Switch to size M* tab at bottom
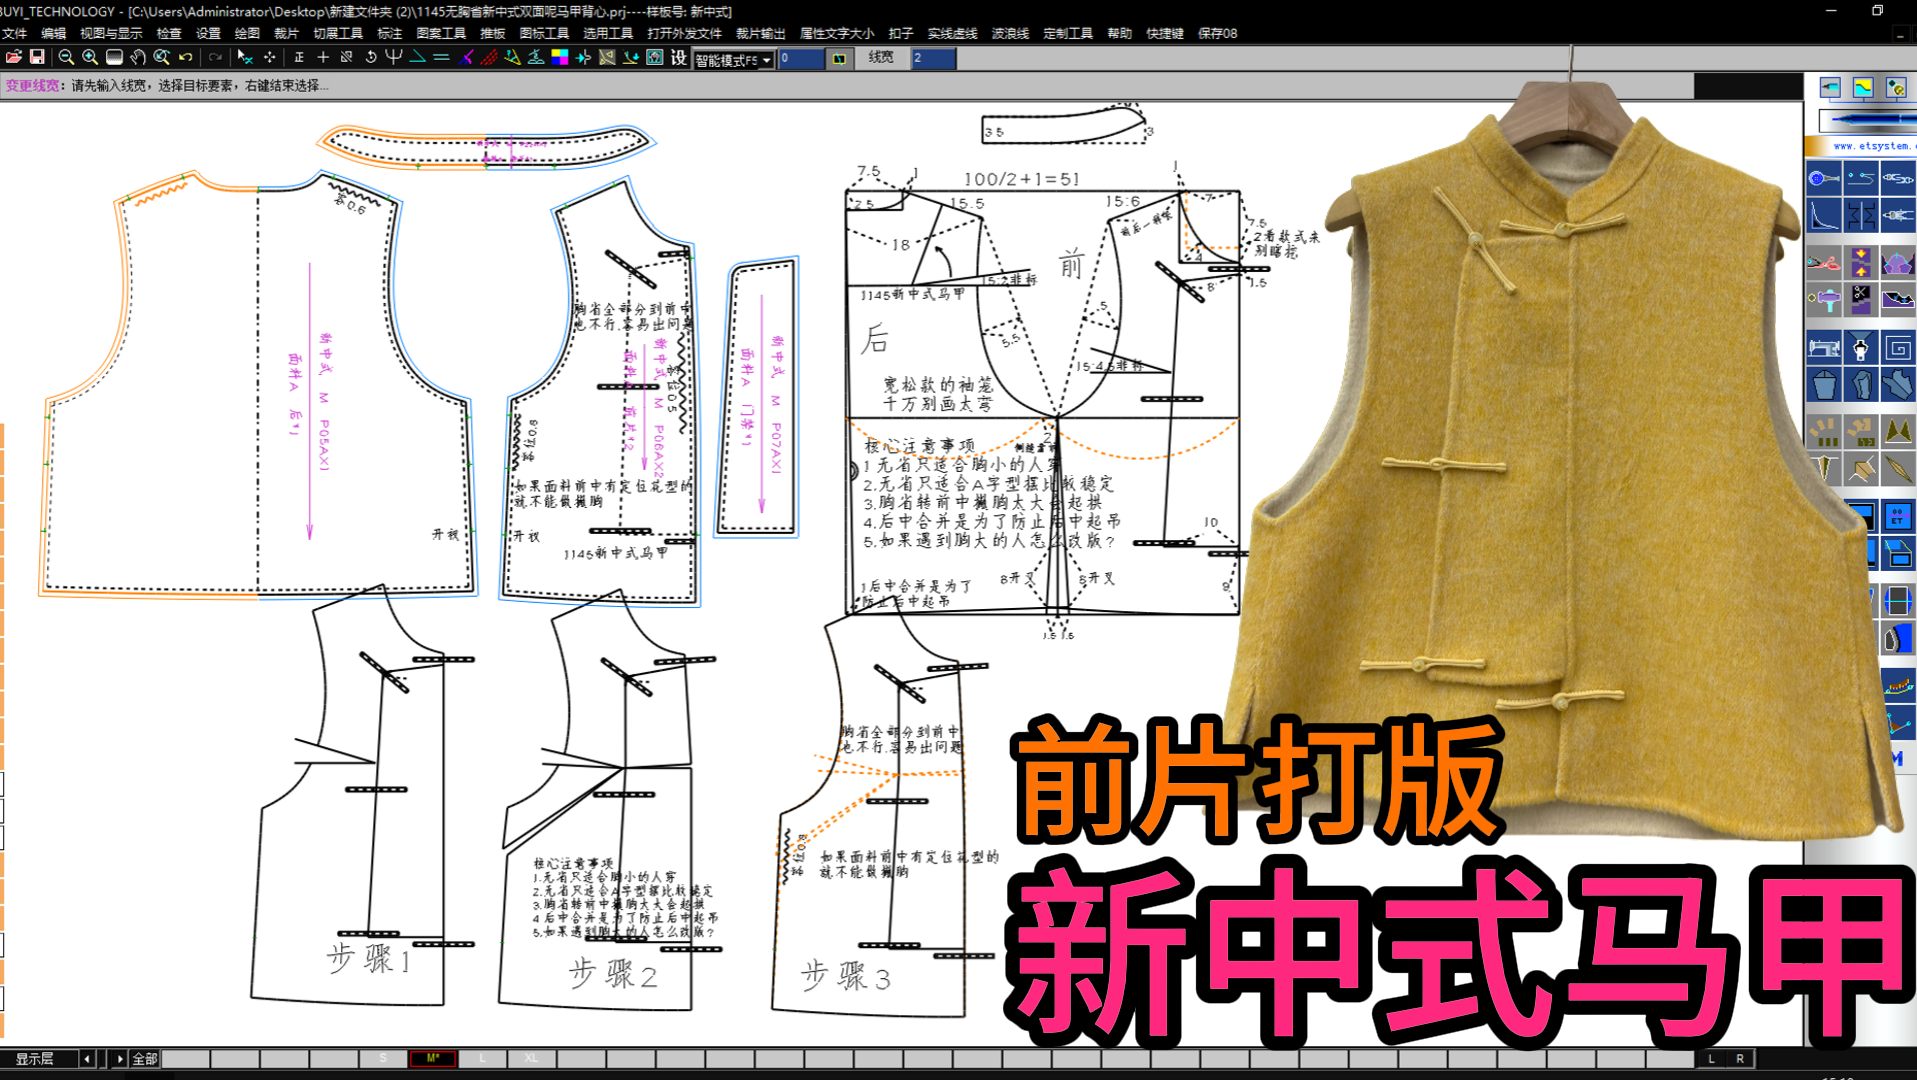The height and width of the screenshot is (1080, 1917). pos(432,1057)
